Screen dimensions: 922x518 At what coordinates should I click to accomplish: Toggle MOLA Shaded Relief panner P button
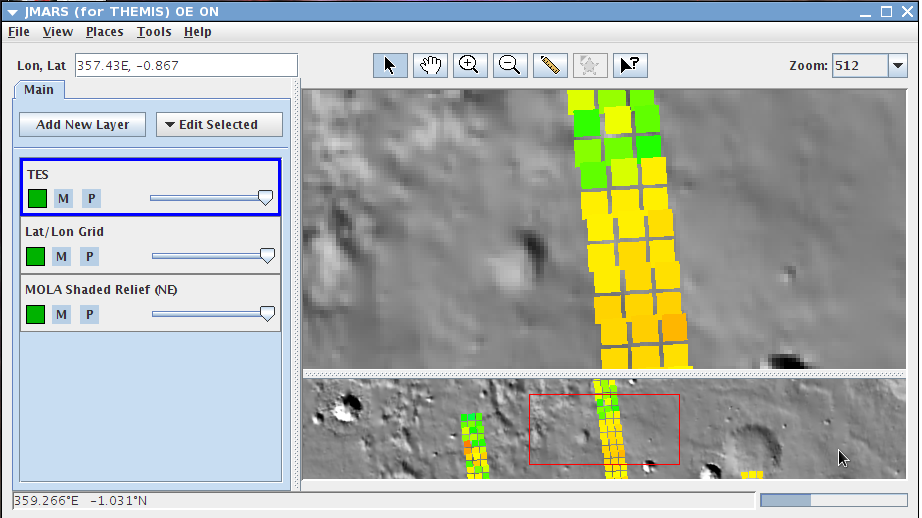point(90,315)
